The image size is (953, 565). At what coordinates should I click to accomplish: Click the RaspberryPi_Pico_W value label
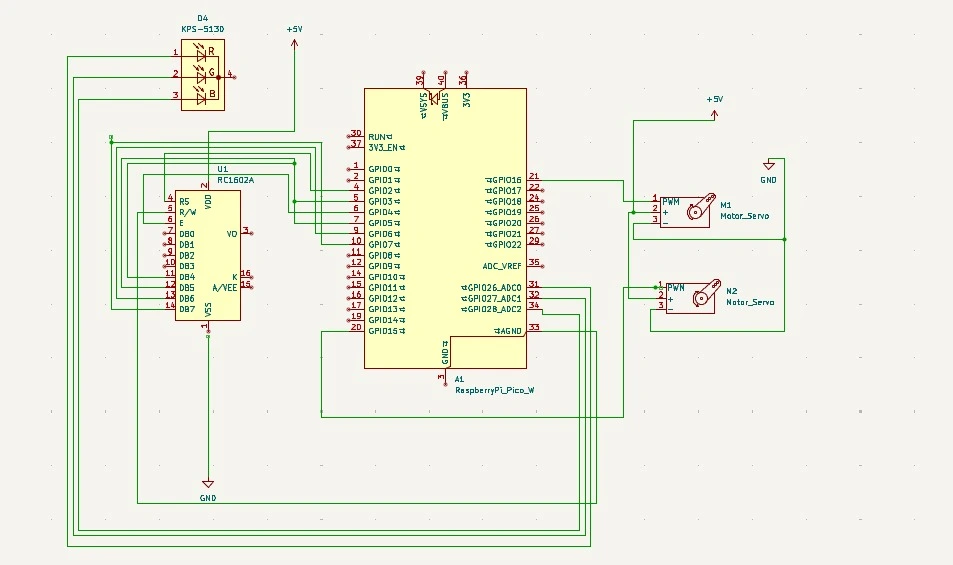pos(495,390)
